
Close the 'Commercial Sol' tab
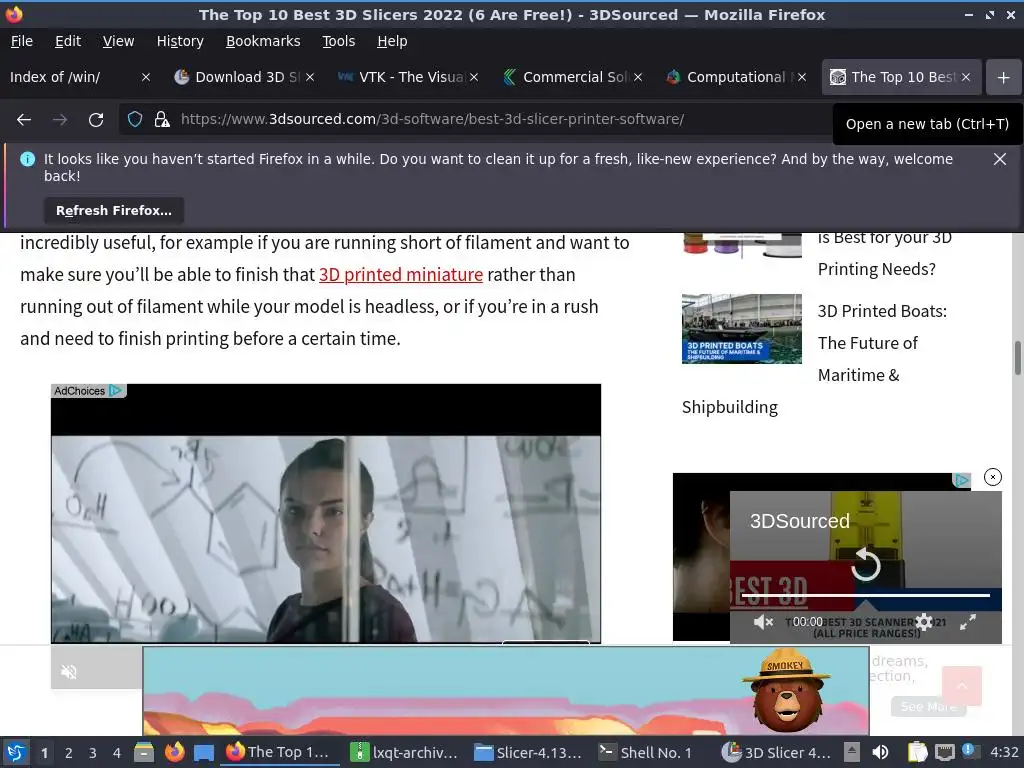(x=638, y=77)
